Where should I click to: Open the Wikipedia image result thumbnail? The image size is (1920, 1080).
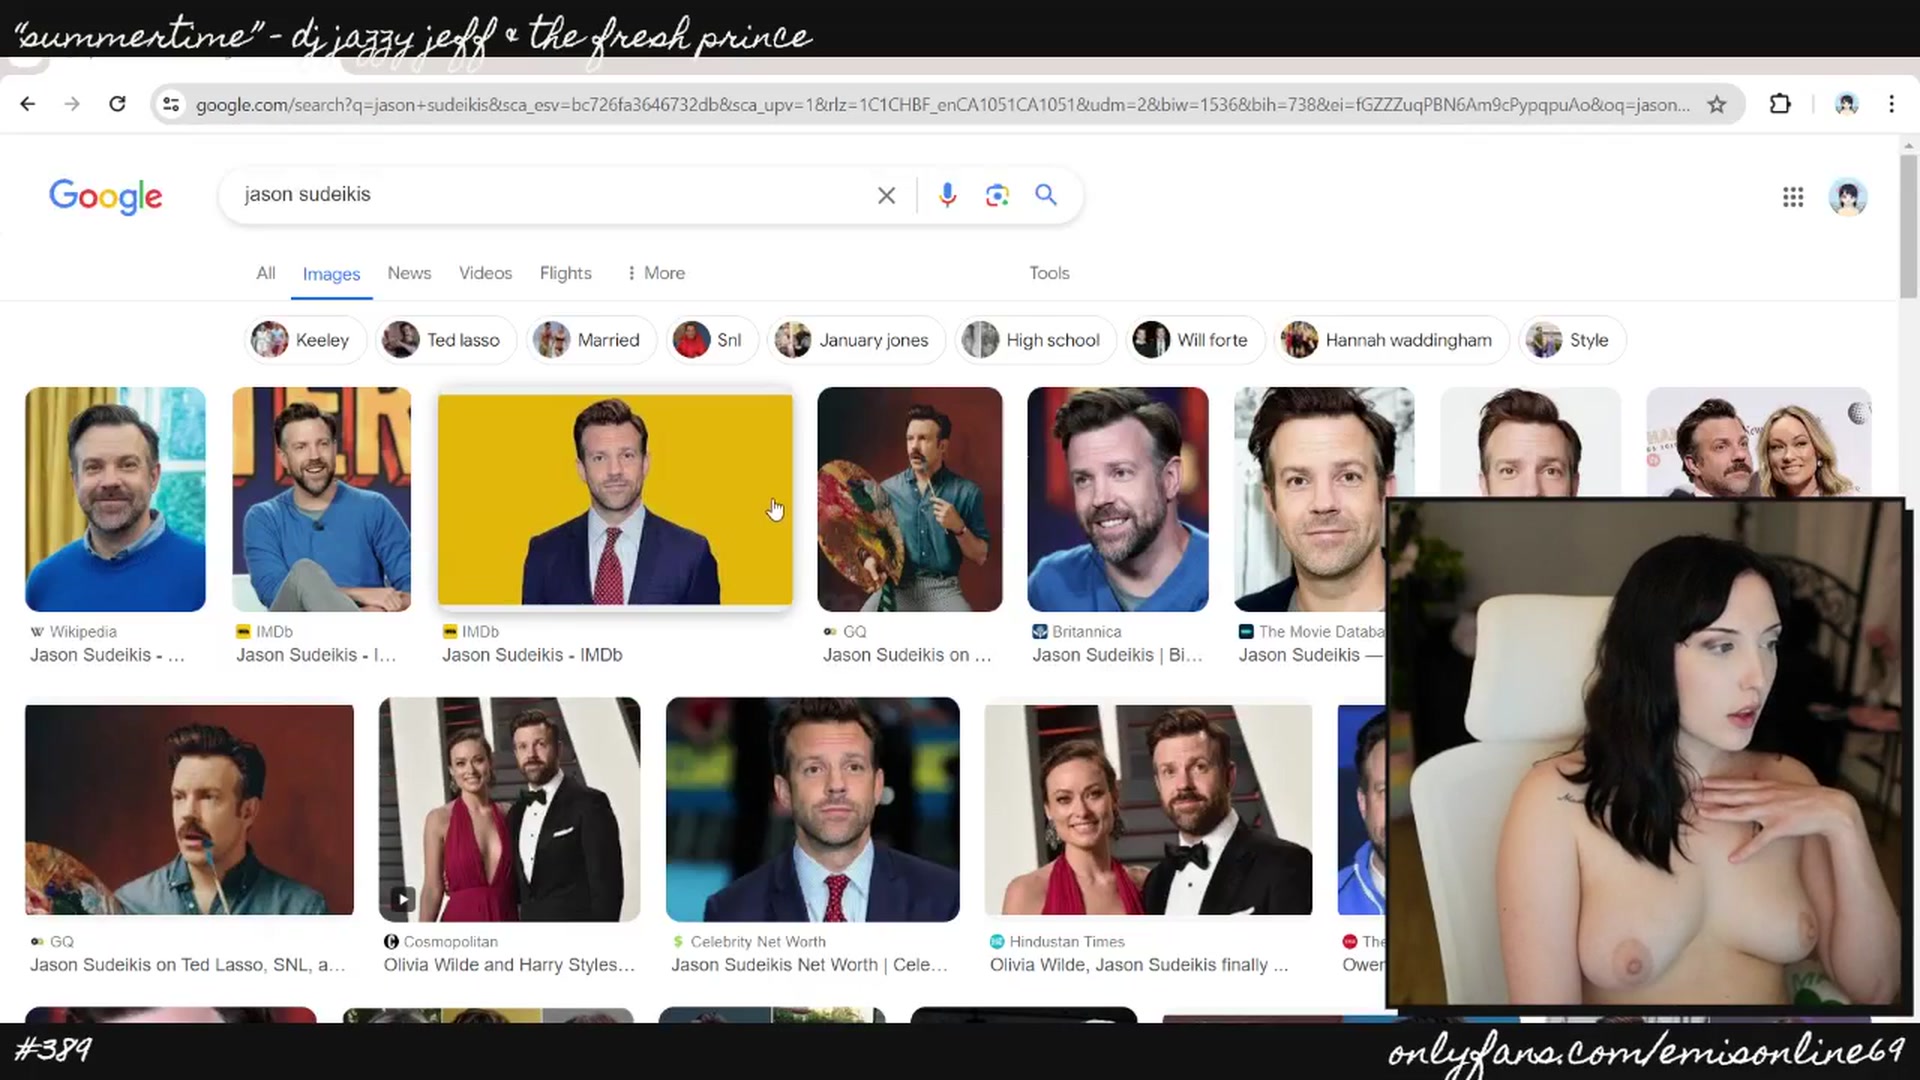click(115, 499)
